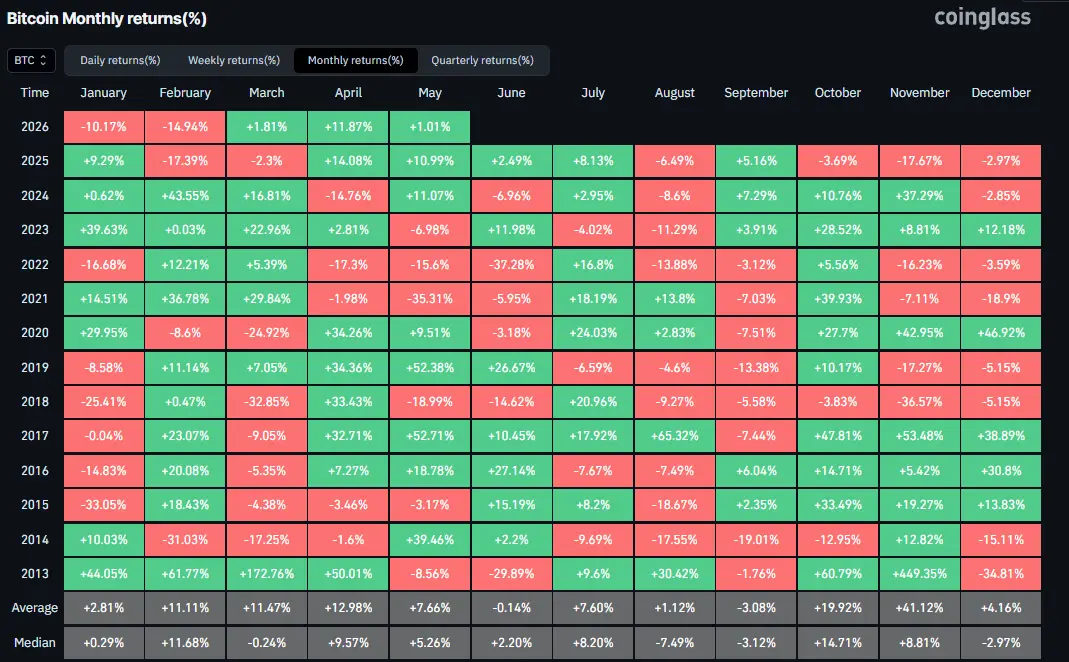Image resolution: width=1069 pixels, height=662 pixels.
Task: Click the May column header
Action: tap(430, 93)
